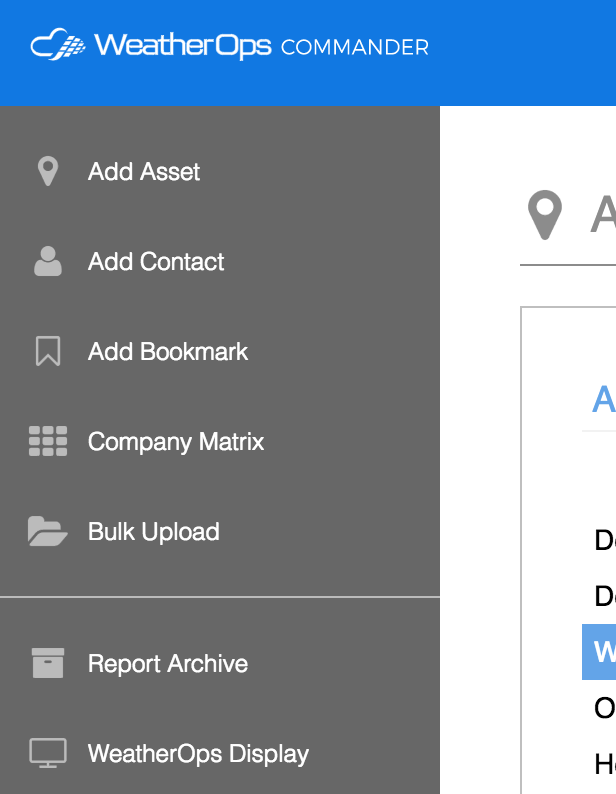
Task: Choose Add Bookmark in the sidebar
Action: tap(168, 352)
